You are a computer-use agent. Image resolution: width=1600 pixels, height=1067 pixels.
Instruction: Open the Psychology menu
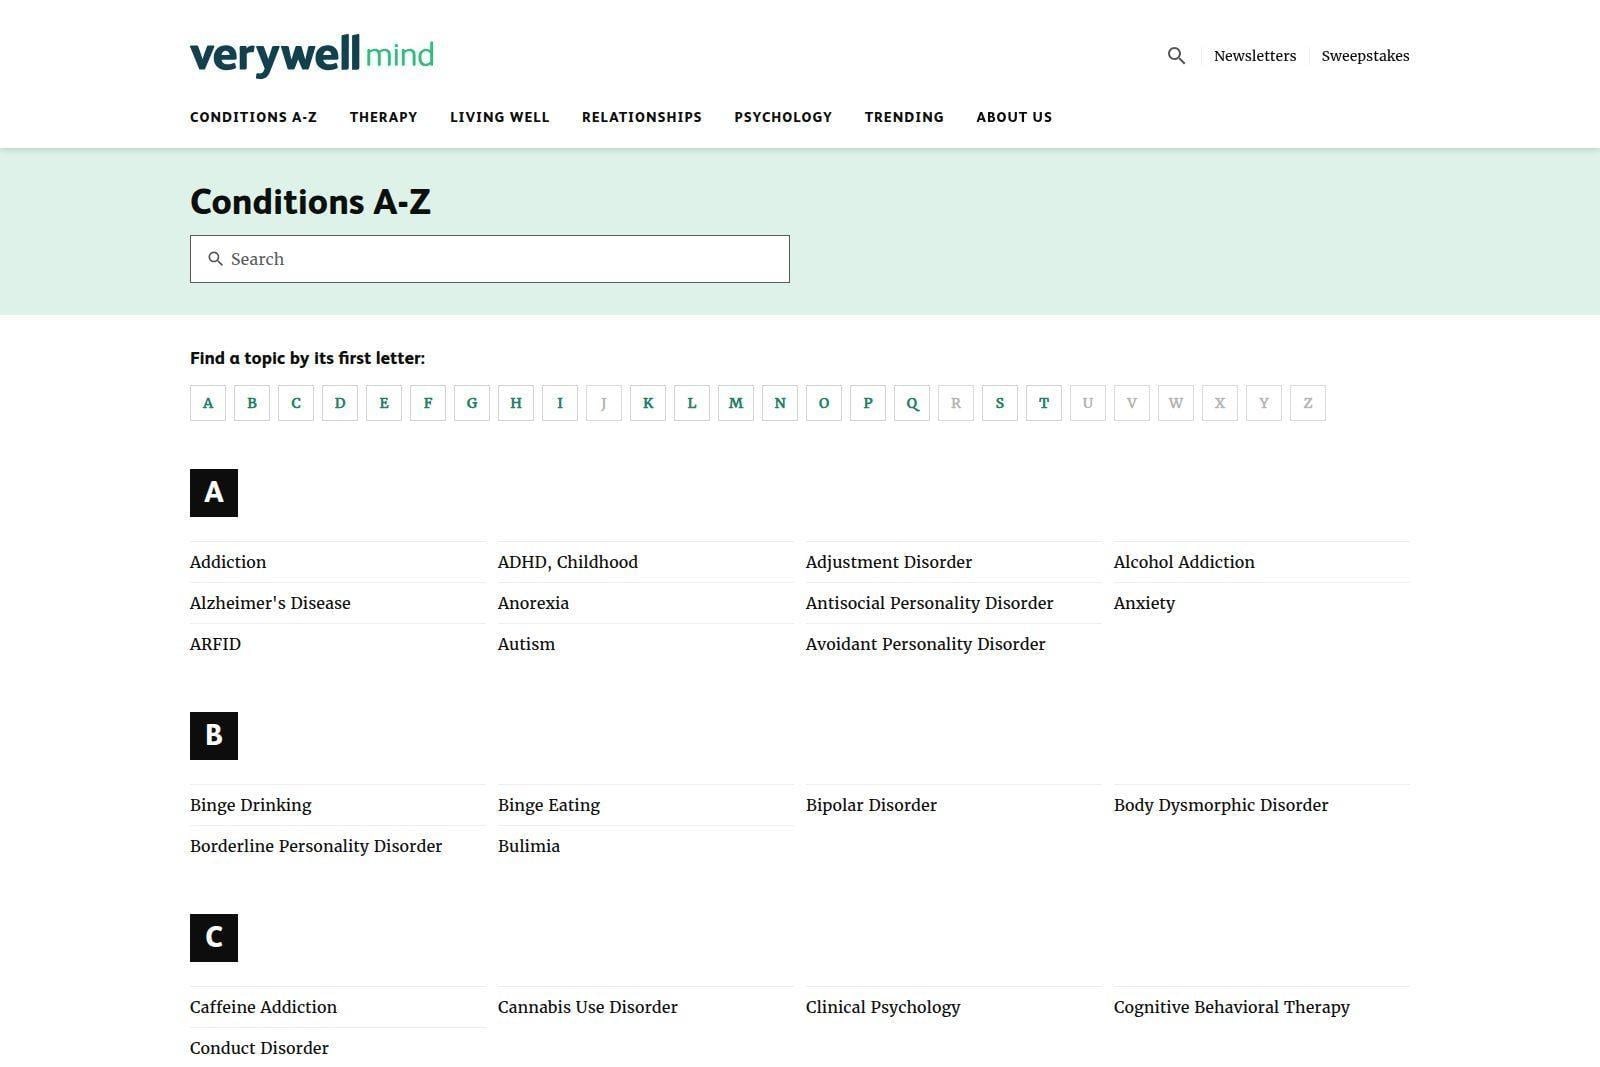[x=783, y=117]
